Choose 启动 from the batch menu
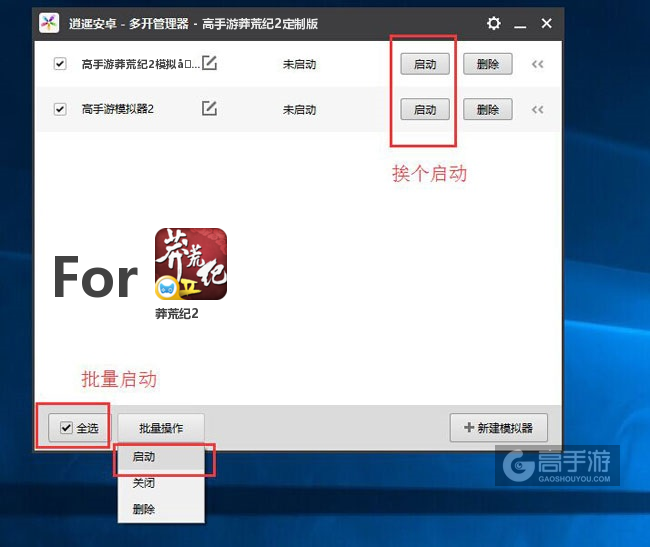 [144, 457]
